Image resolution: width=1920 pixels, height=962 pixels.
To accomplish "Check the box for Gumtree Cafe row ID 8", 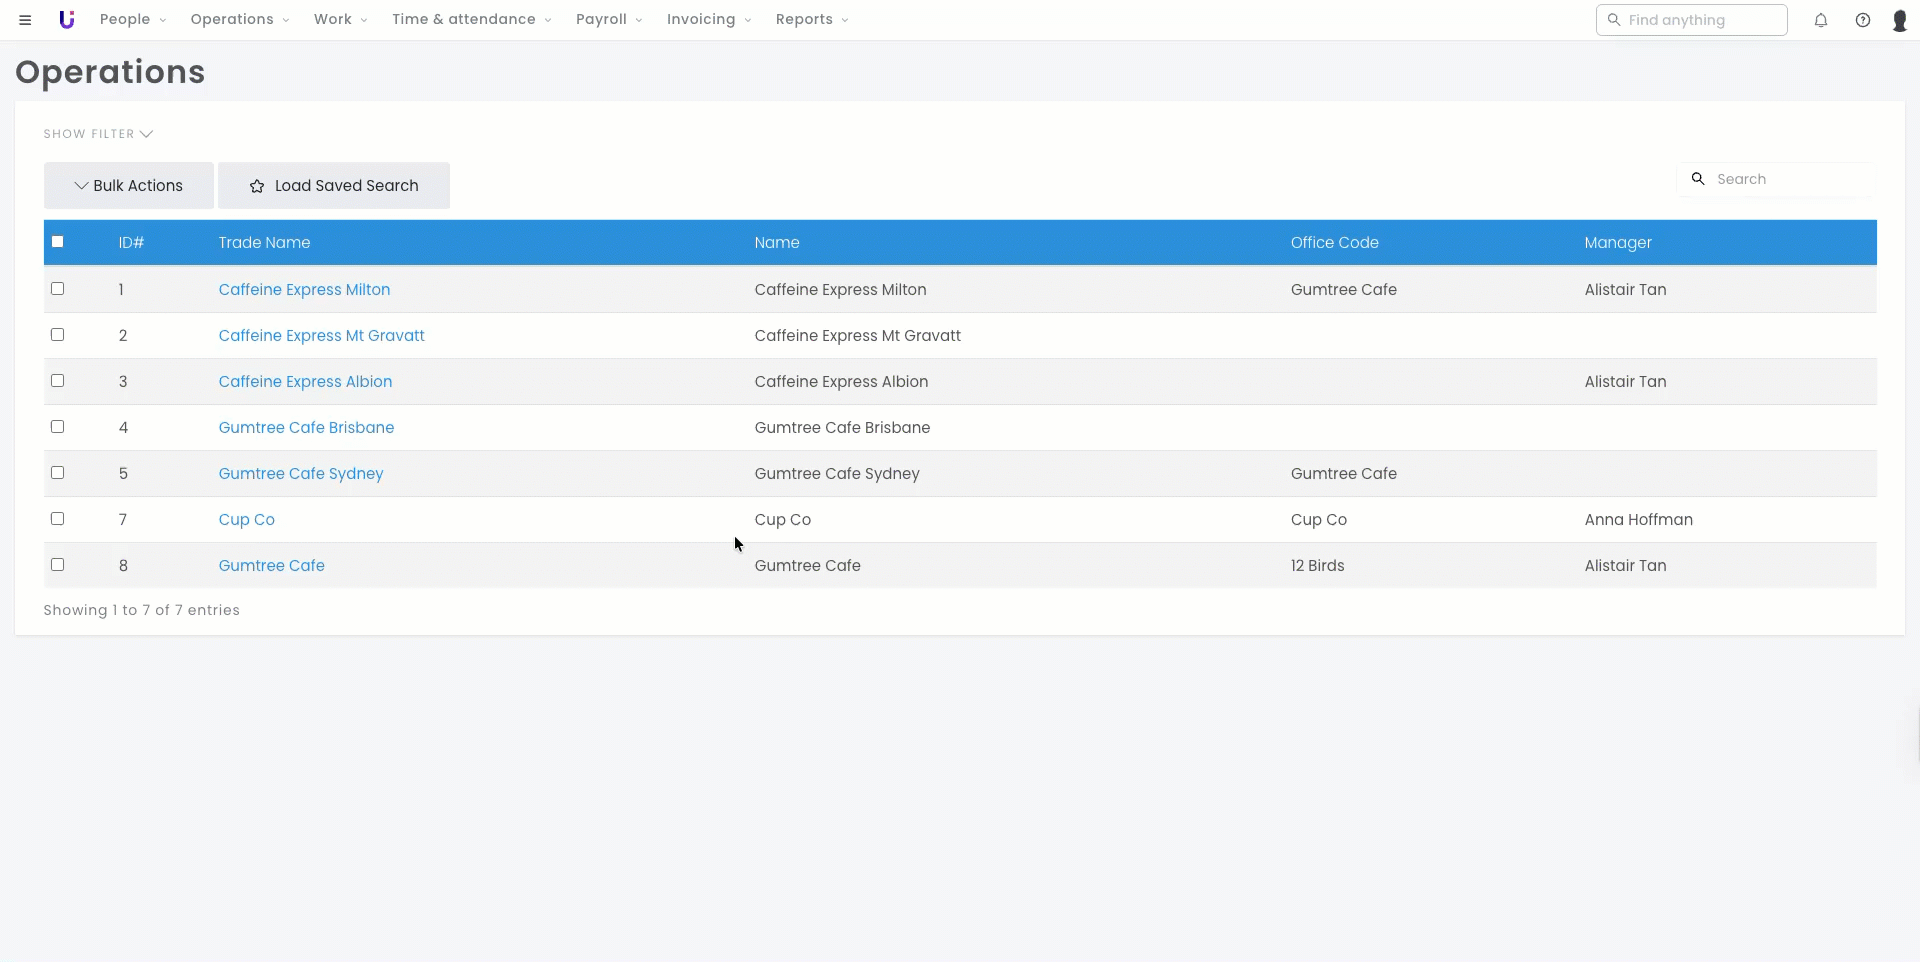I will click(58, 565).
